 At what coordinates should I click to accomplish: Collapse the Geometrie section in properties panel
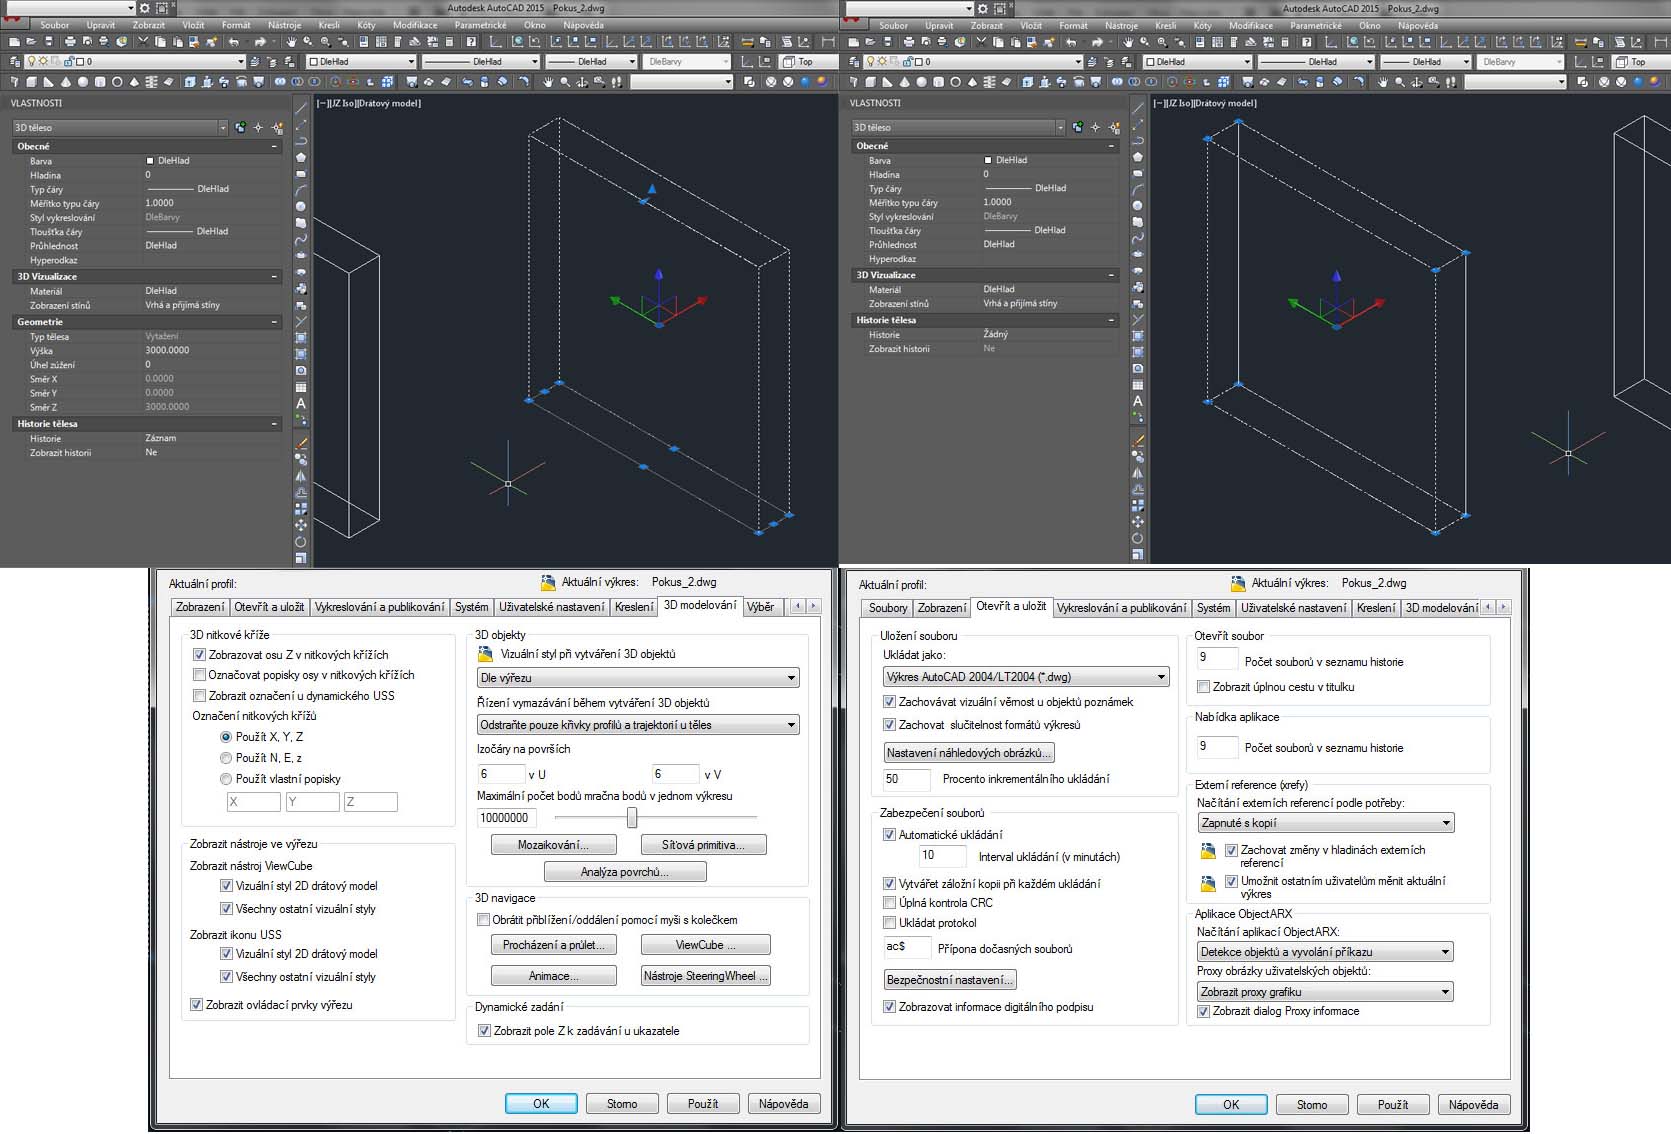(x=274, y=322)
